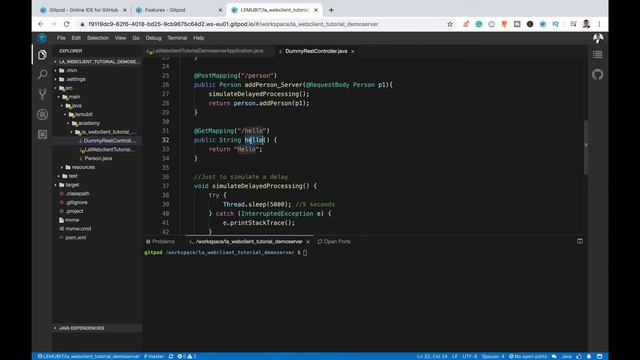This screenshot has width=640, height=360.
Task: Switch to the 'Features - Gitpod' browser tab
Action: tap(179, 10)
